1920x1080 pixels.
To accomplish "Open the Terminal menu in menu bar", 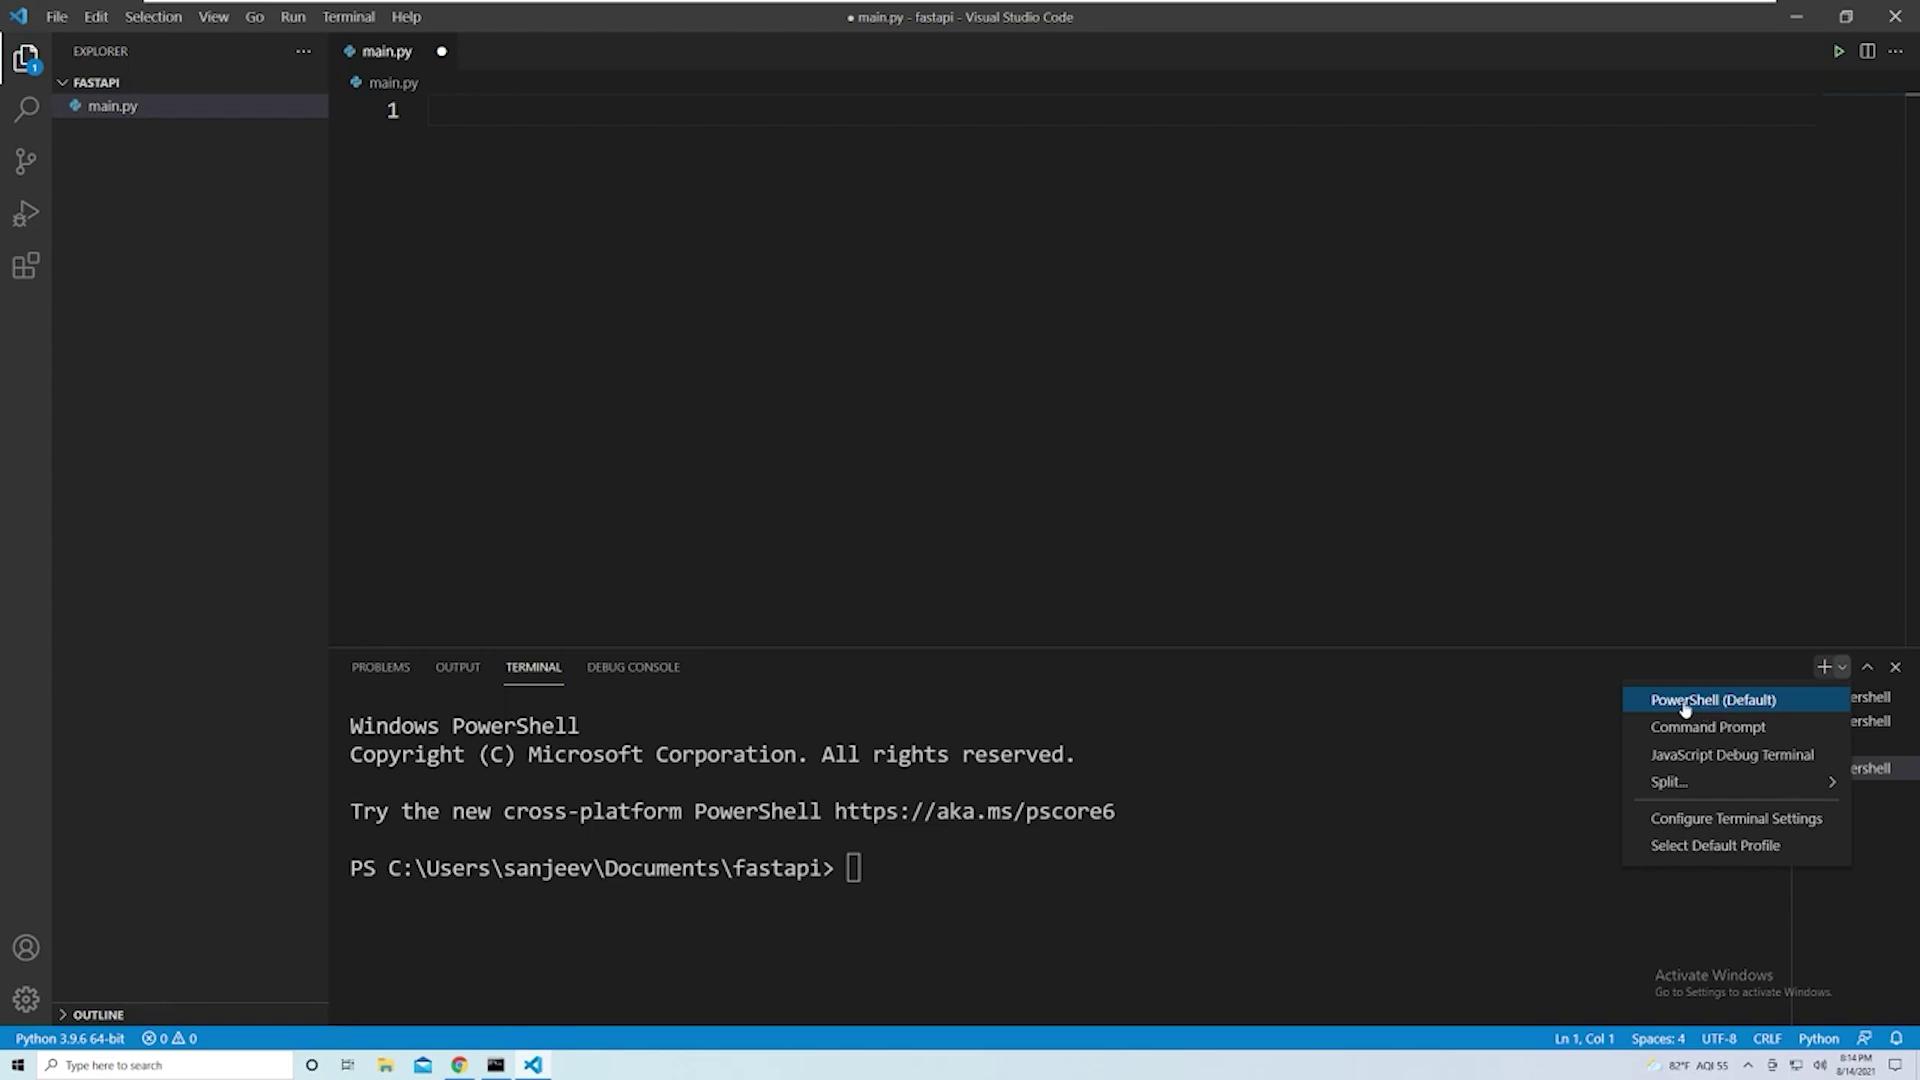I will pos(348,17).
